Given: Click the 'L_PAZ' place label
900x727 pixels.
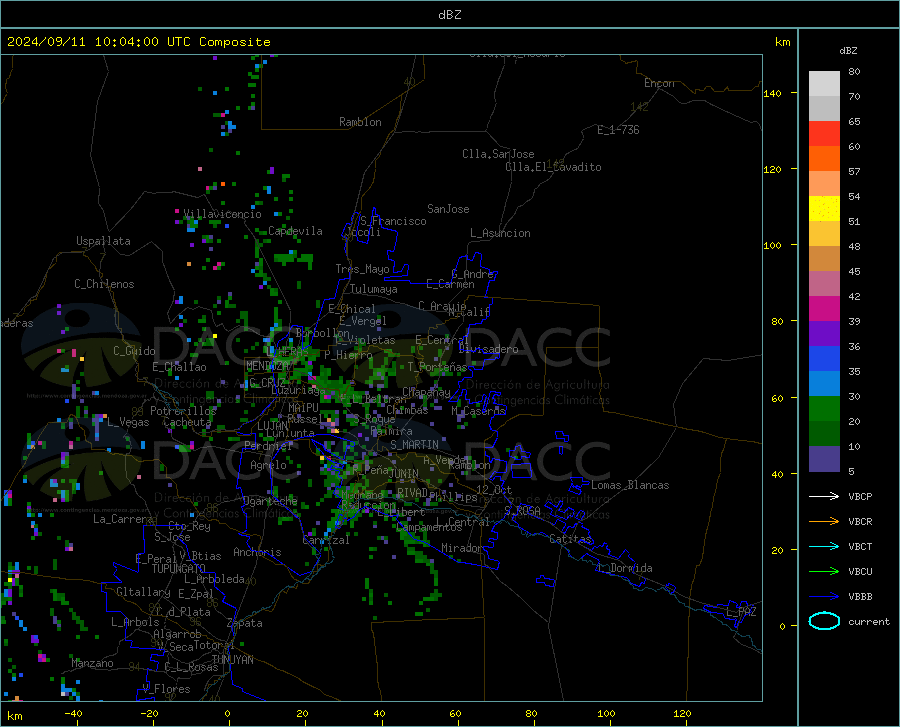Looking at the screenshot, I should 741,612.
